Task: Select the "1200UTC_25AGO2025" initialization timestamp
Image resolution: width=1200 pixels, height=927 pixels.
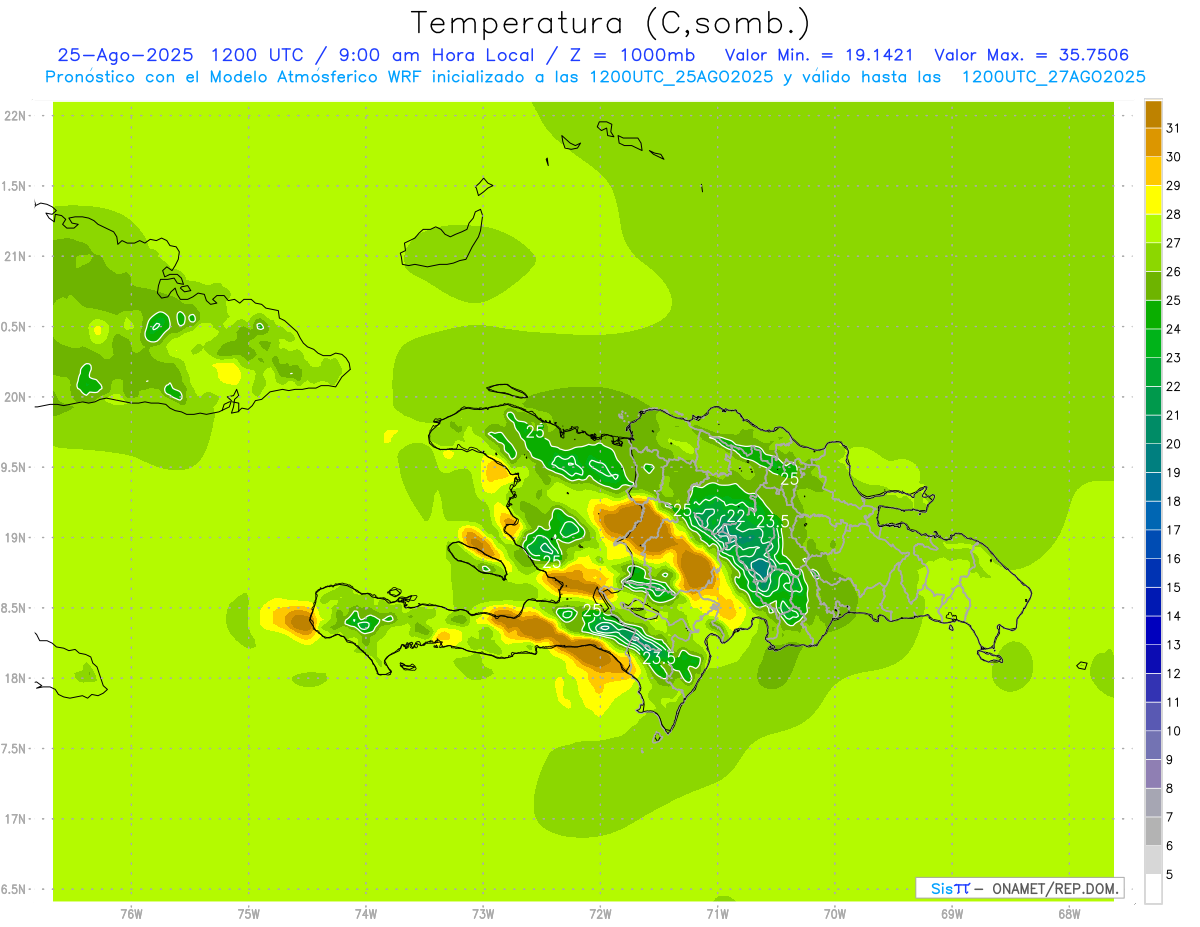Action: pyautogui.click(x=681, y=77)
